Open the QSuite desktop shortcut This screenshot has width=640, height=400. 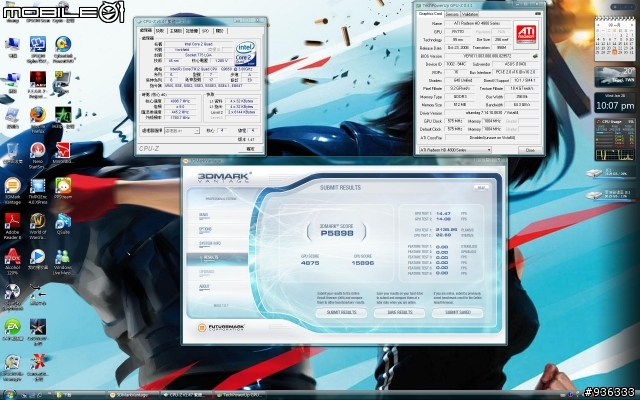(63, 224)
